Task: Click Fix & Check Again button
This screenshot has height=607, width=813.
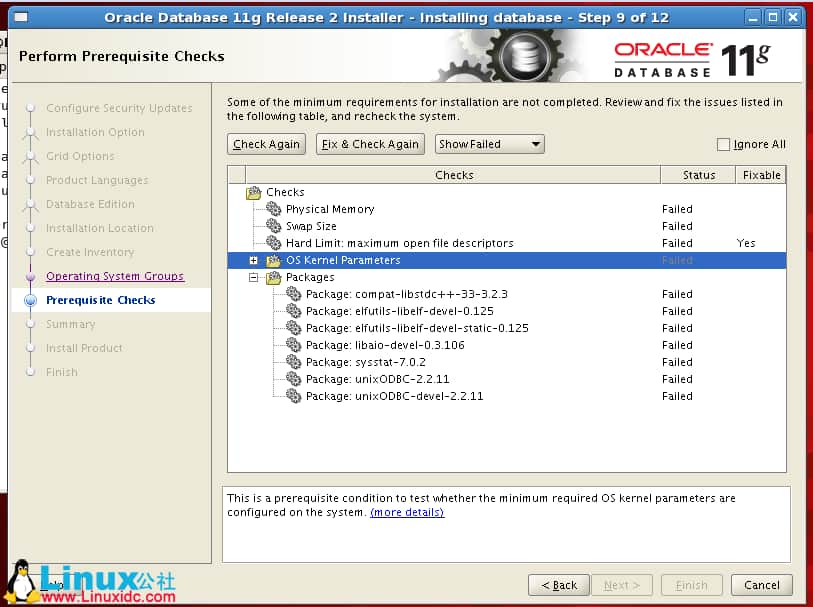Action: pos(370,144)
